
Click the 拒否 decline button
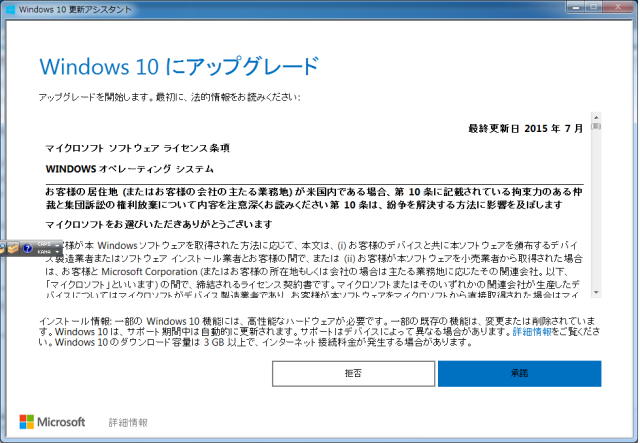click(x=353, y=373)
